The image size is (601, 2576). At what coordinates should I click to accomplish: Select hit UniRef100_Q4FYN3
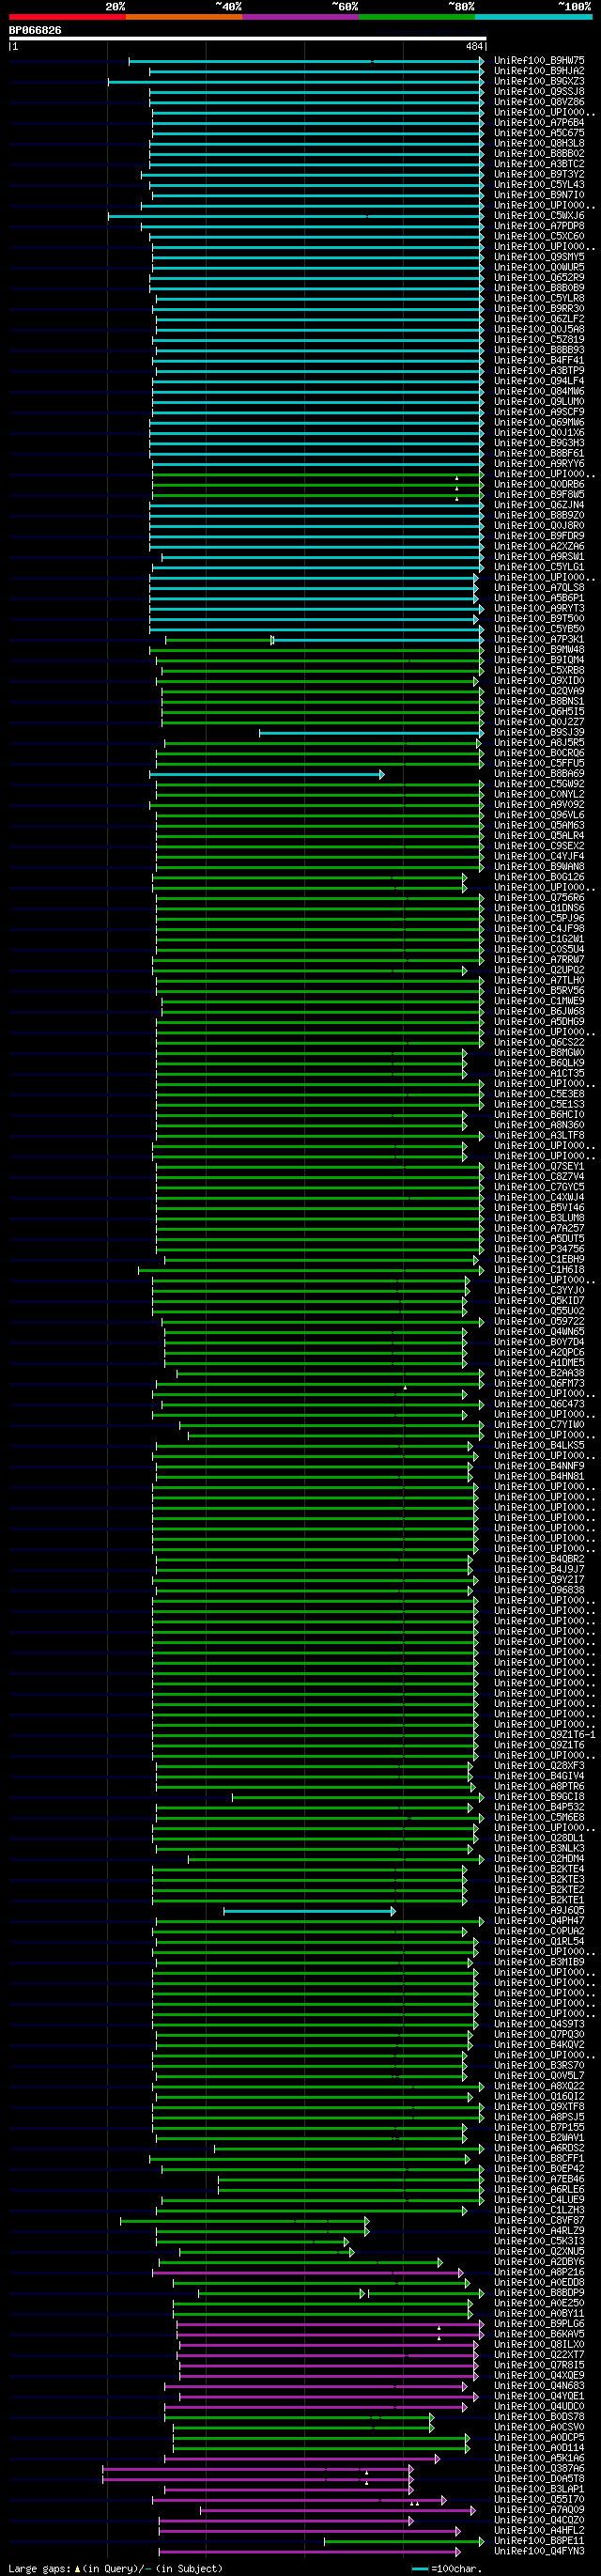539,2551
